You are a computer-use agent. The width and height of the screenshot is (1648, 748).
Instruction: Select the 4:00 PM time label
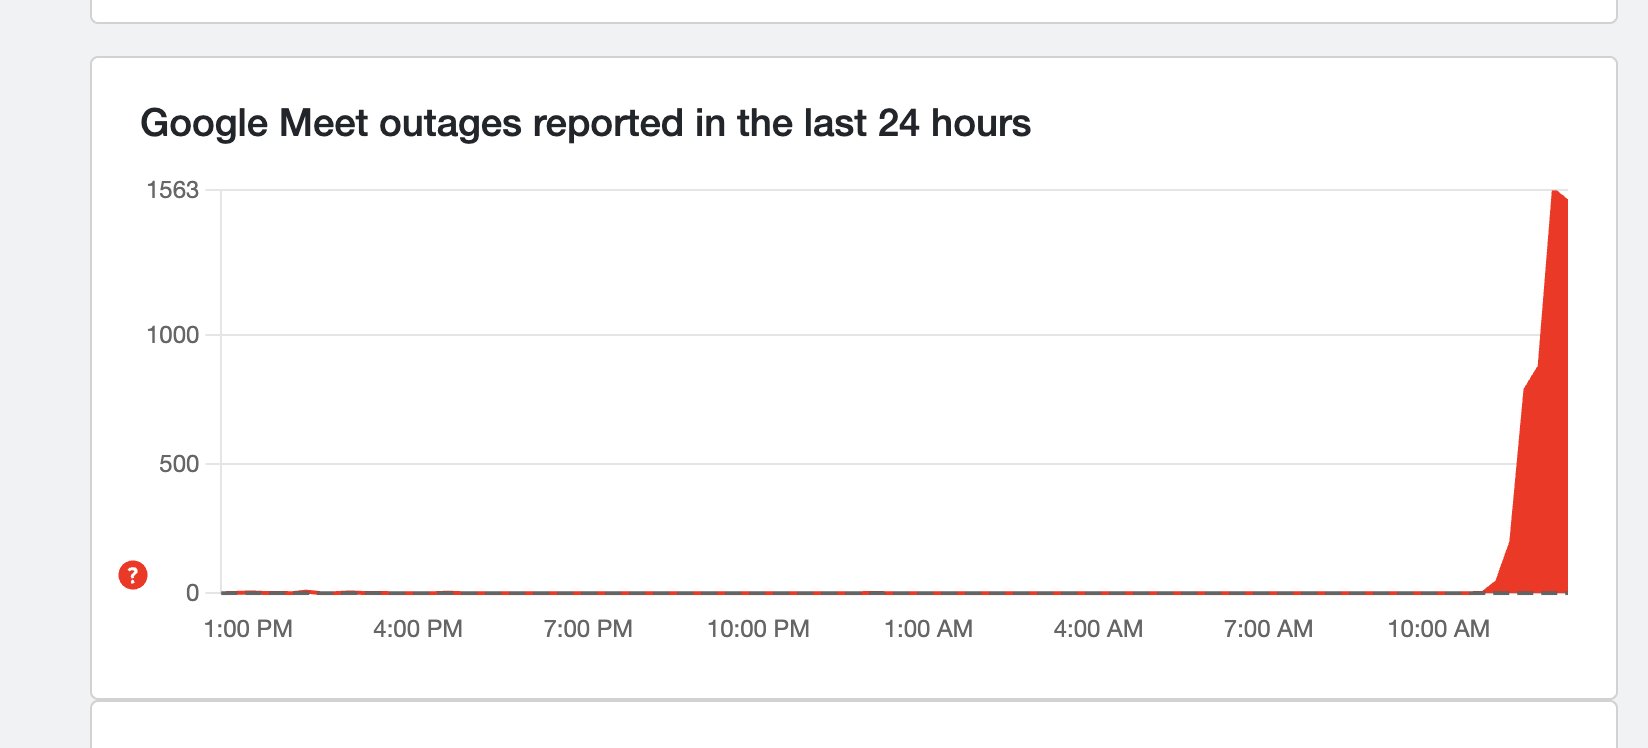pos(418,629)
